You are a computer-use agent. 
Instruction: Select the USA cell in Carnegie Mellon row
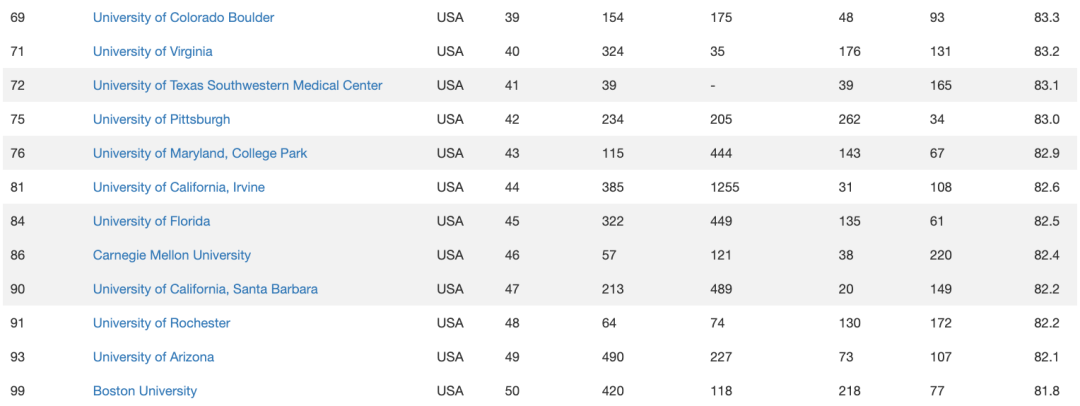click(x=450, y=256)
